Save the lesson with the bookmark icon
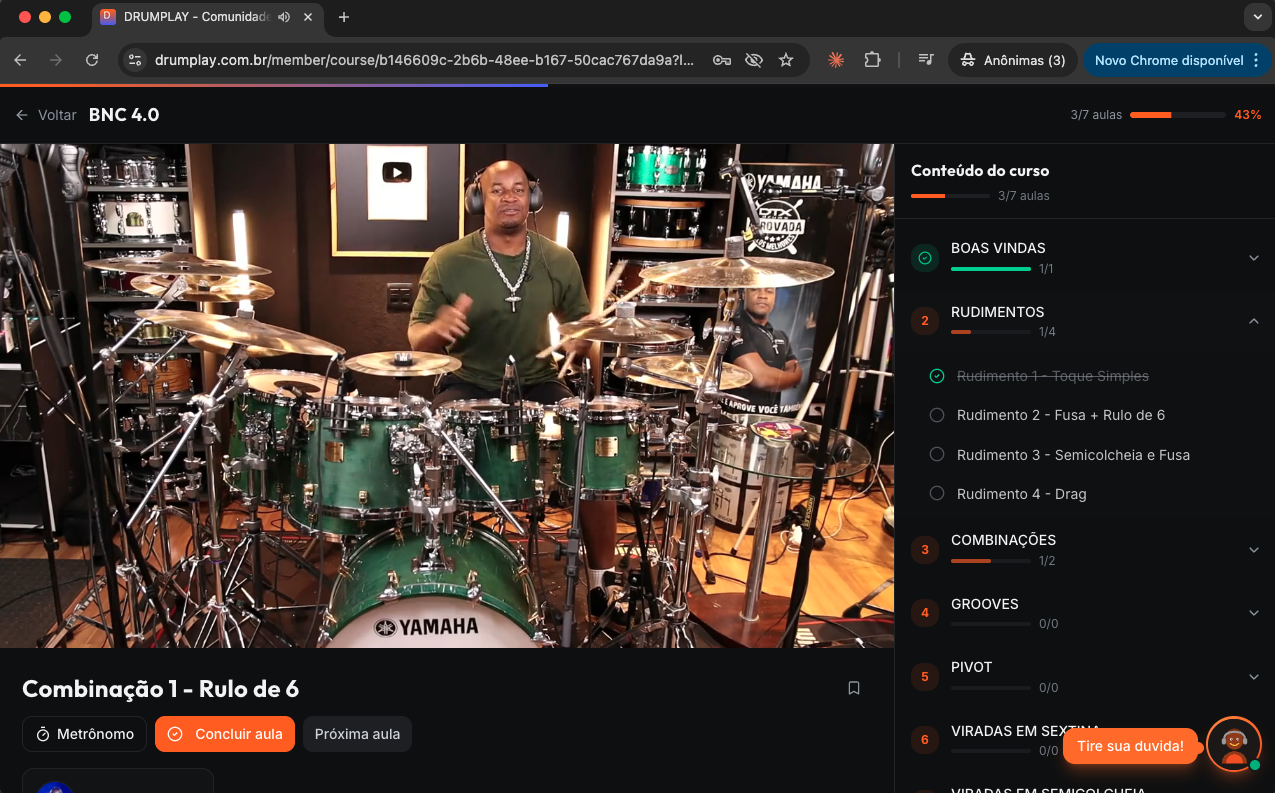Viewport: 1275px width, 793px height. click(854, 688)
